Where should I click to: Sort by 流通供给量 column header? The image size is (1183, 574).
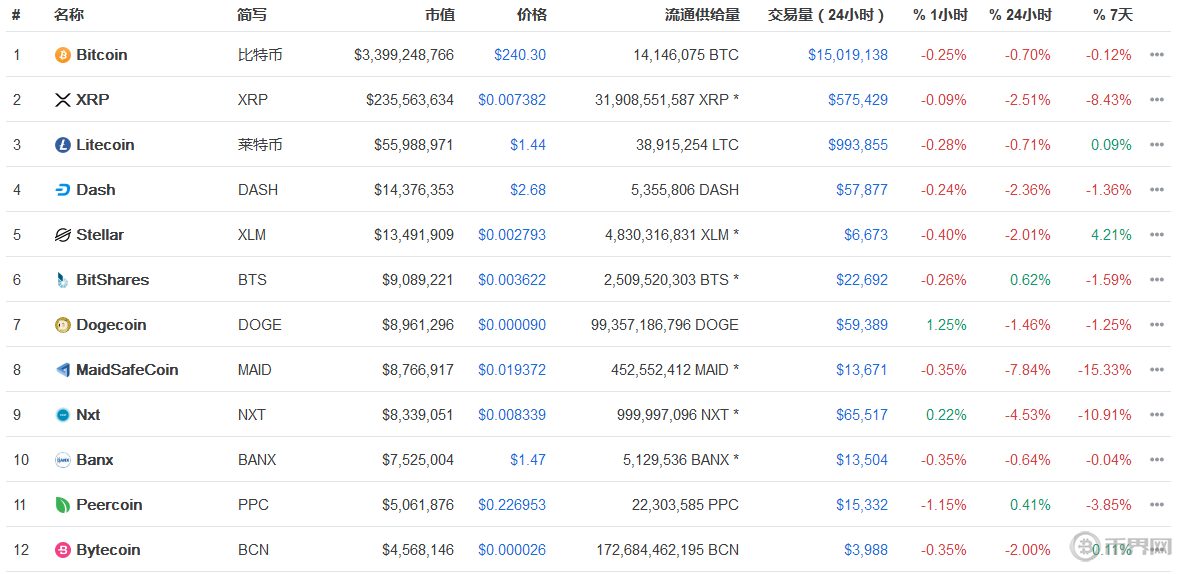point(702,15)
